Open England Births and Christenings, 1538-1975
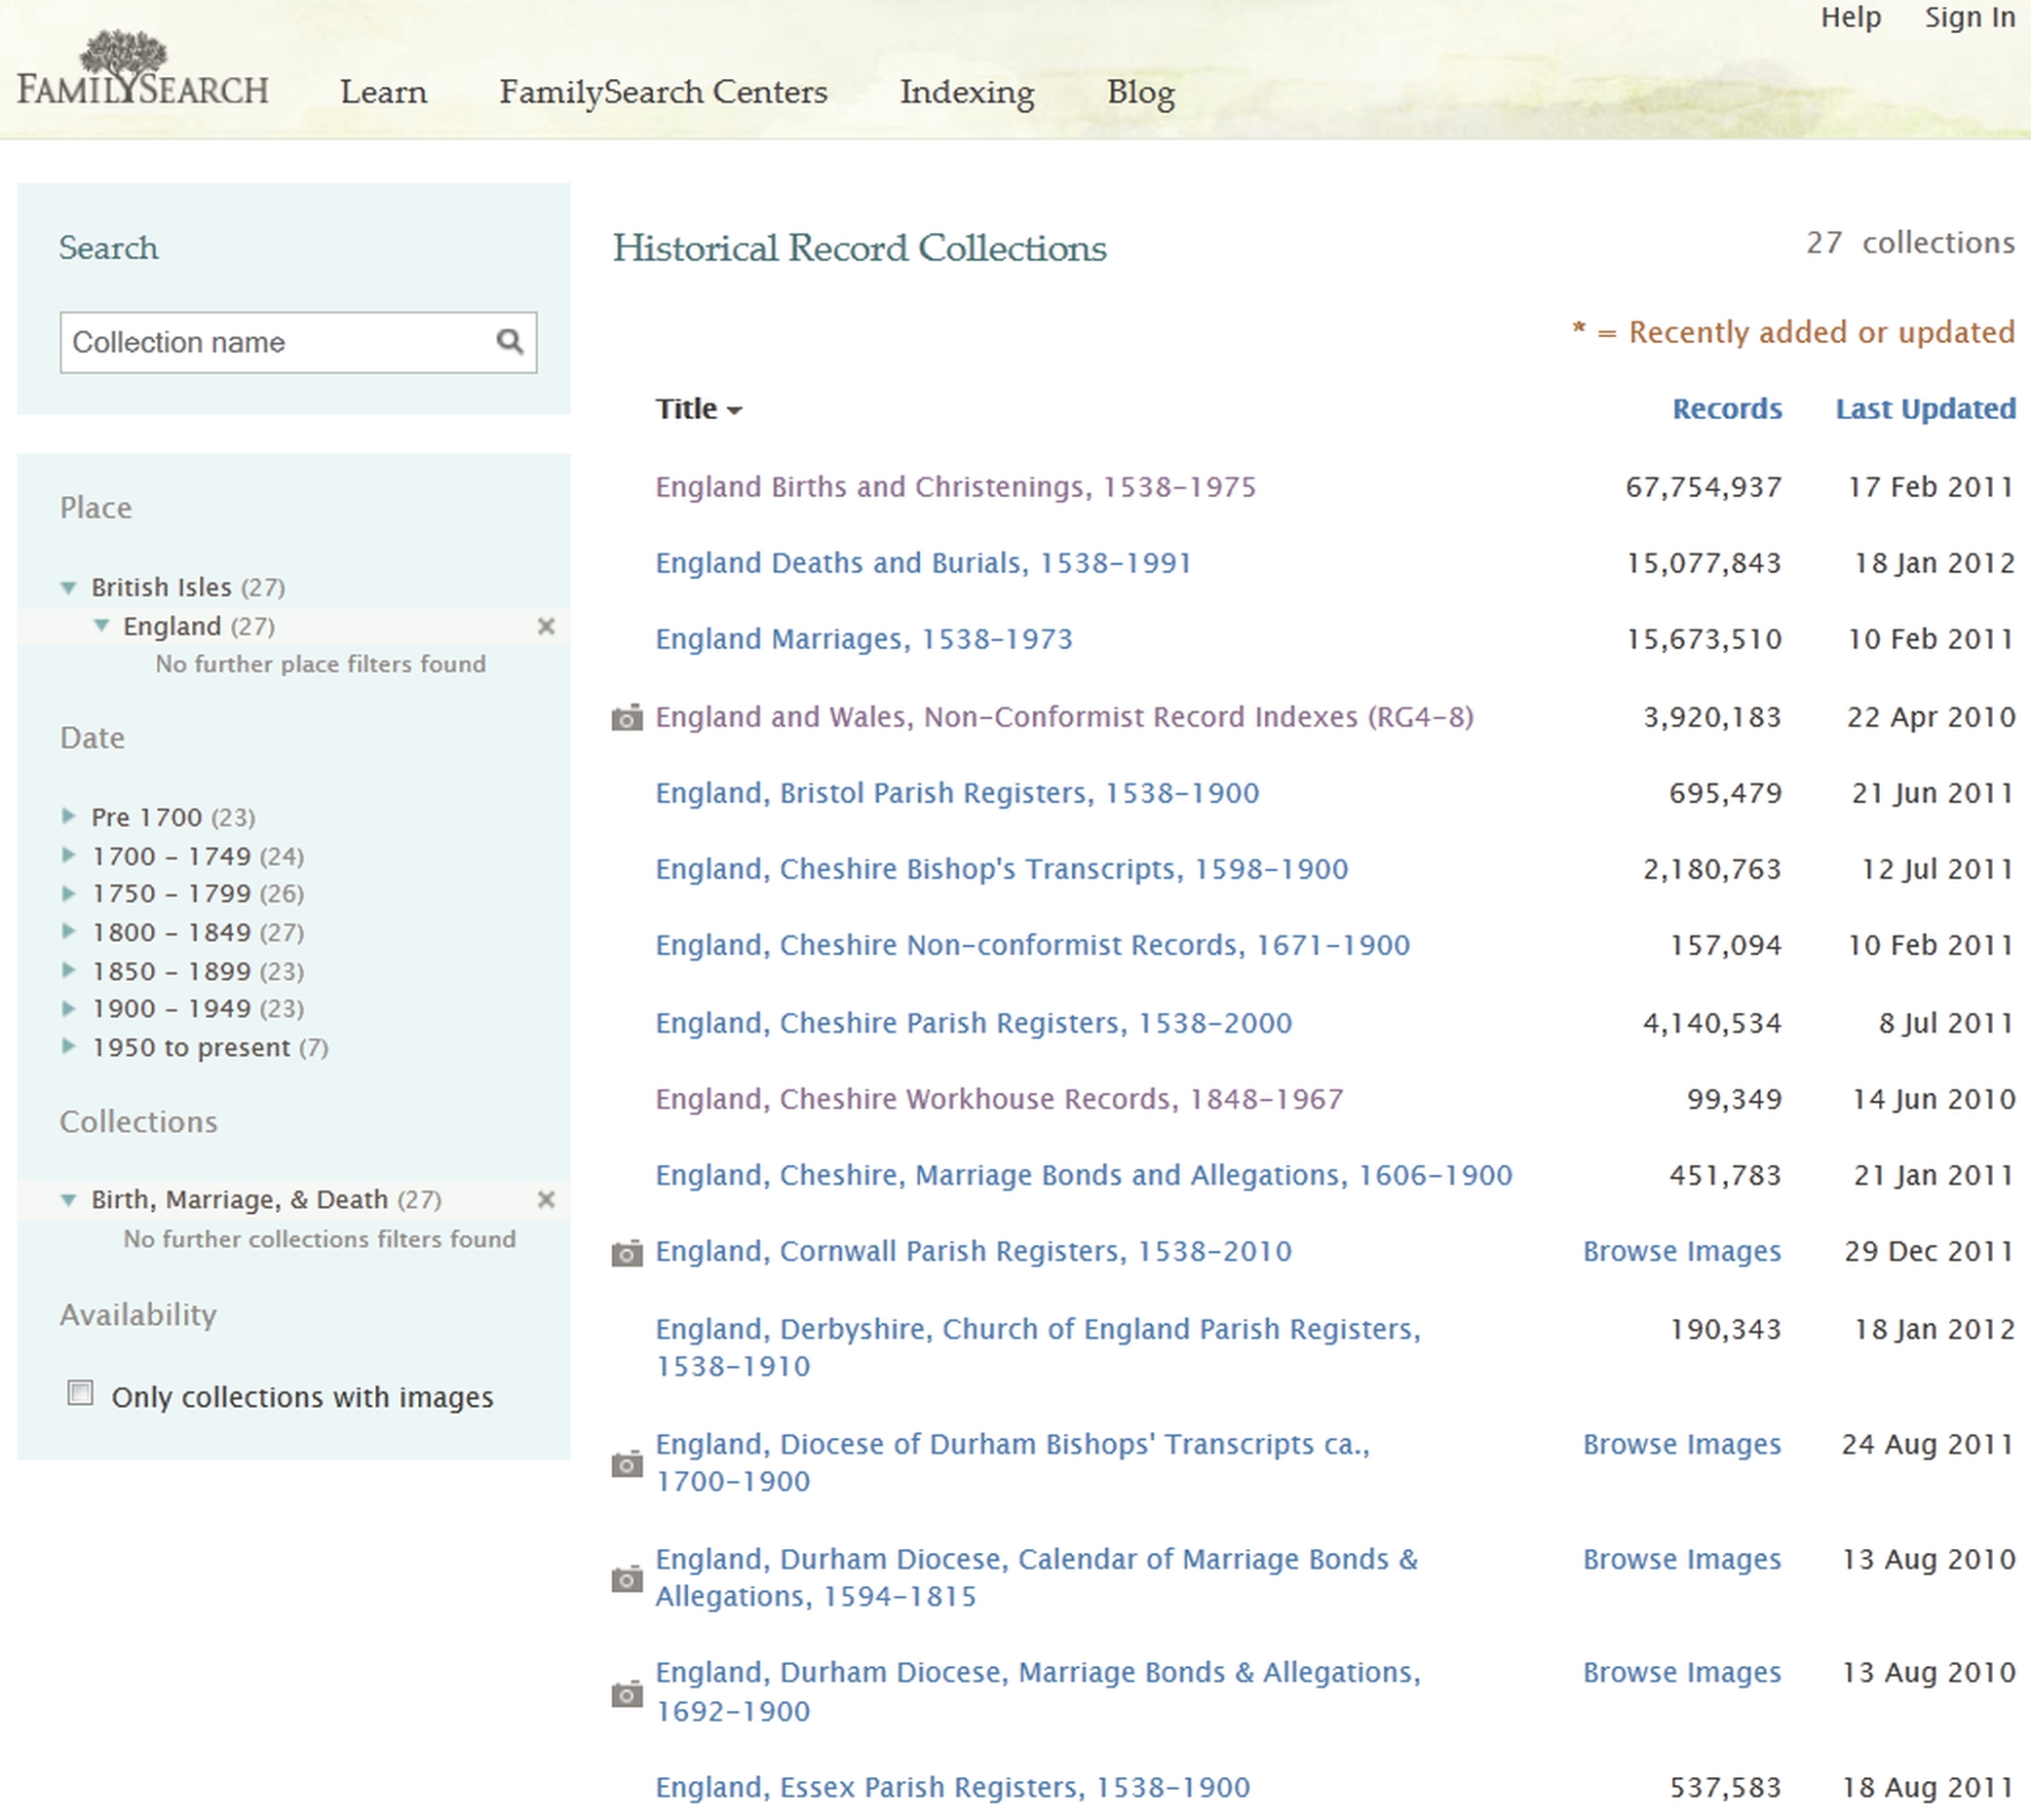 tap(955, 487)
